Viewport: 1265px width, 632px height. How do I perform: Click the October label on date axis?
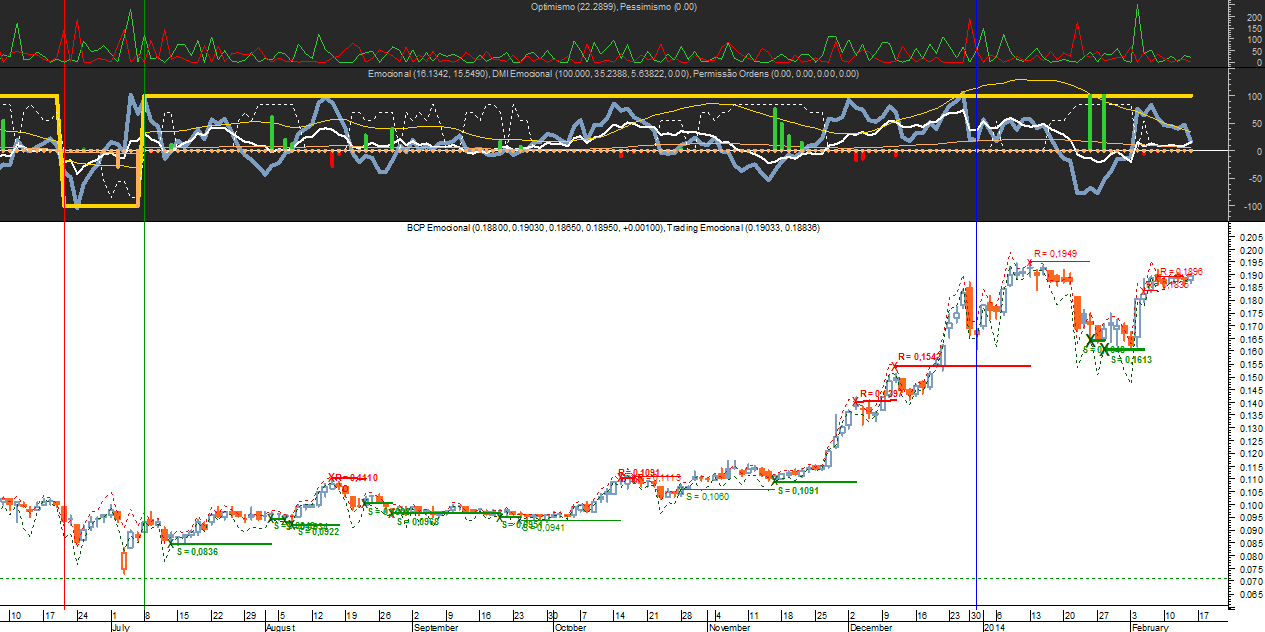tap(570, 627)
